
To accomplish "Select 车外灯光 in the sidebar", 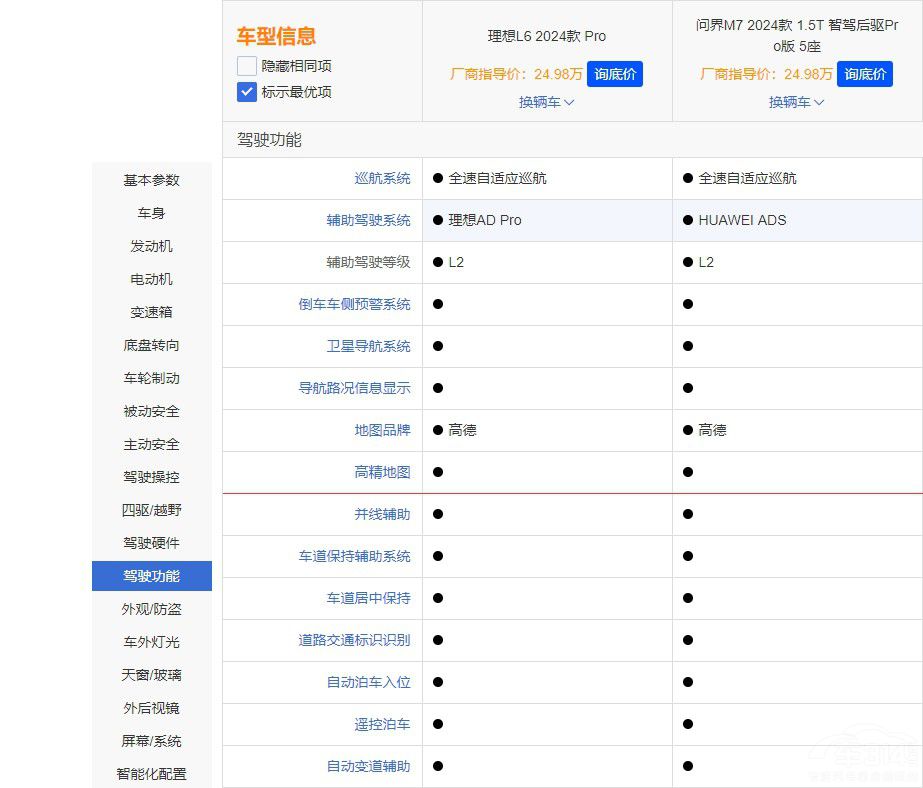I will [151, 642].
